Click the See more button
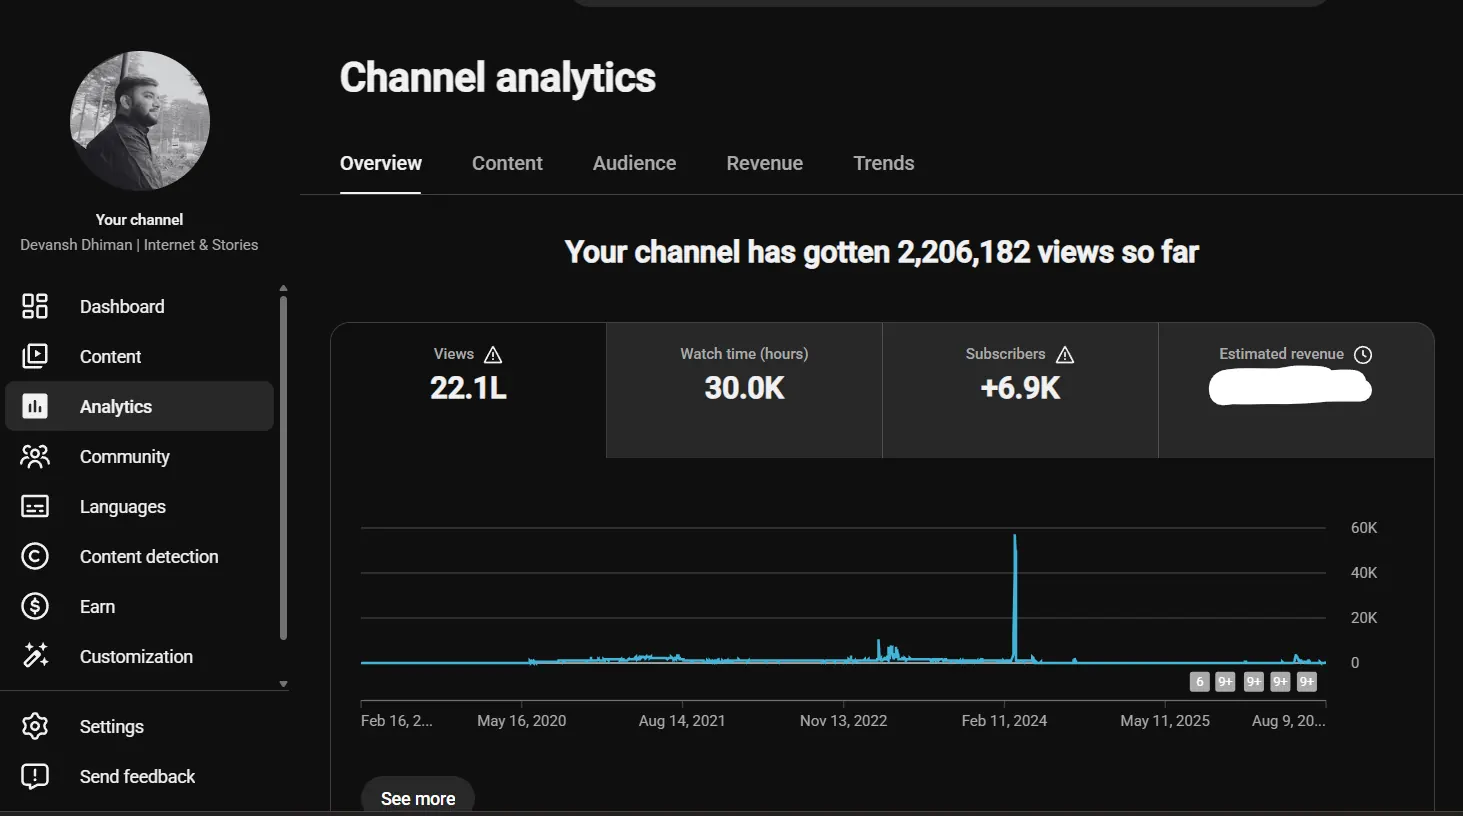Image resolution: width=1463 pixels, height=816 pixels. click(418, 798)
